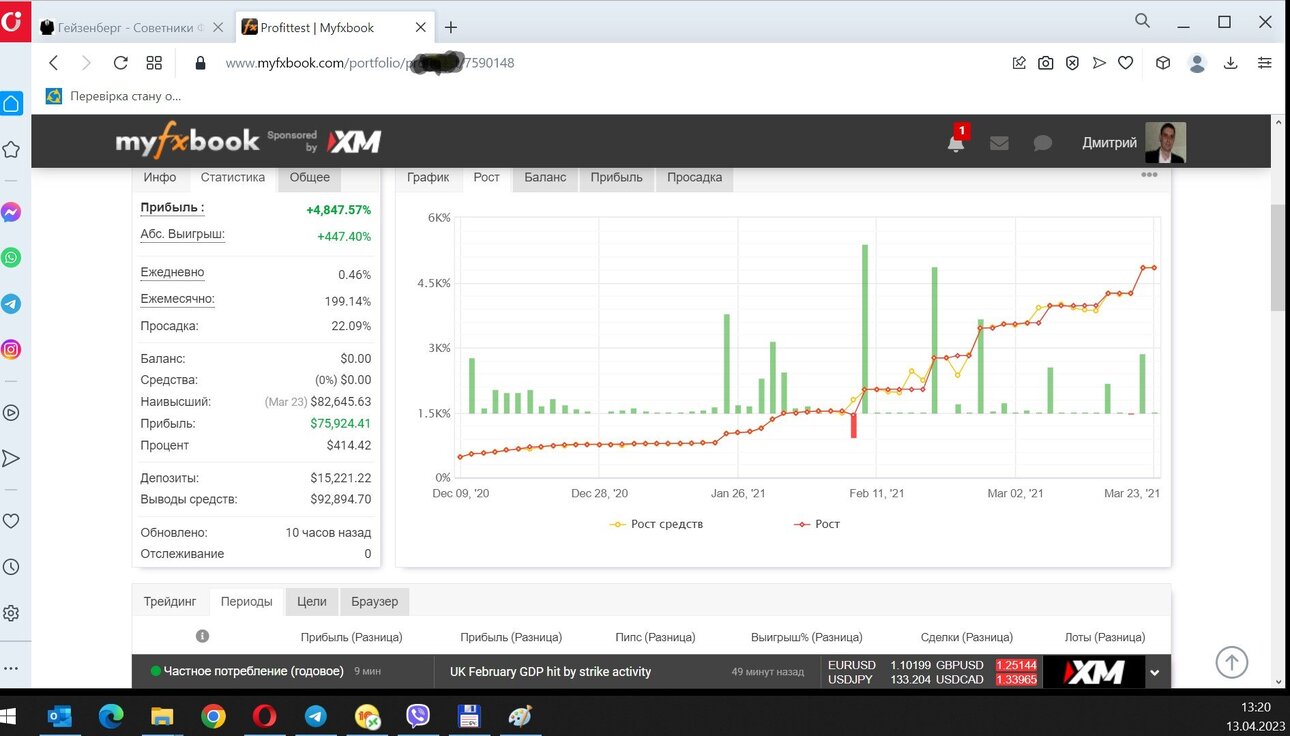Open the downloads icon

pyautogui.click(x=1231, y=63)
